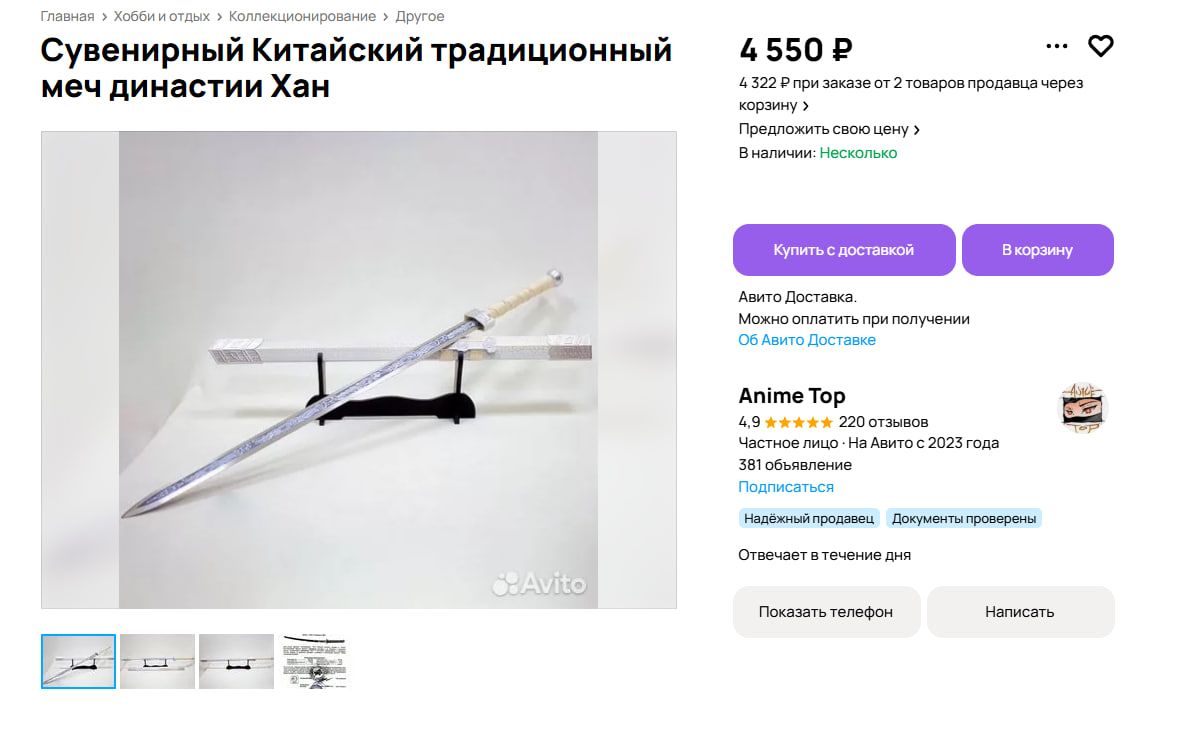This screenshot has height=740, width=1203.
Task: Open 'Хобби и отдых' breadcrumb category
Action: 162,16
